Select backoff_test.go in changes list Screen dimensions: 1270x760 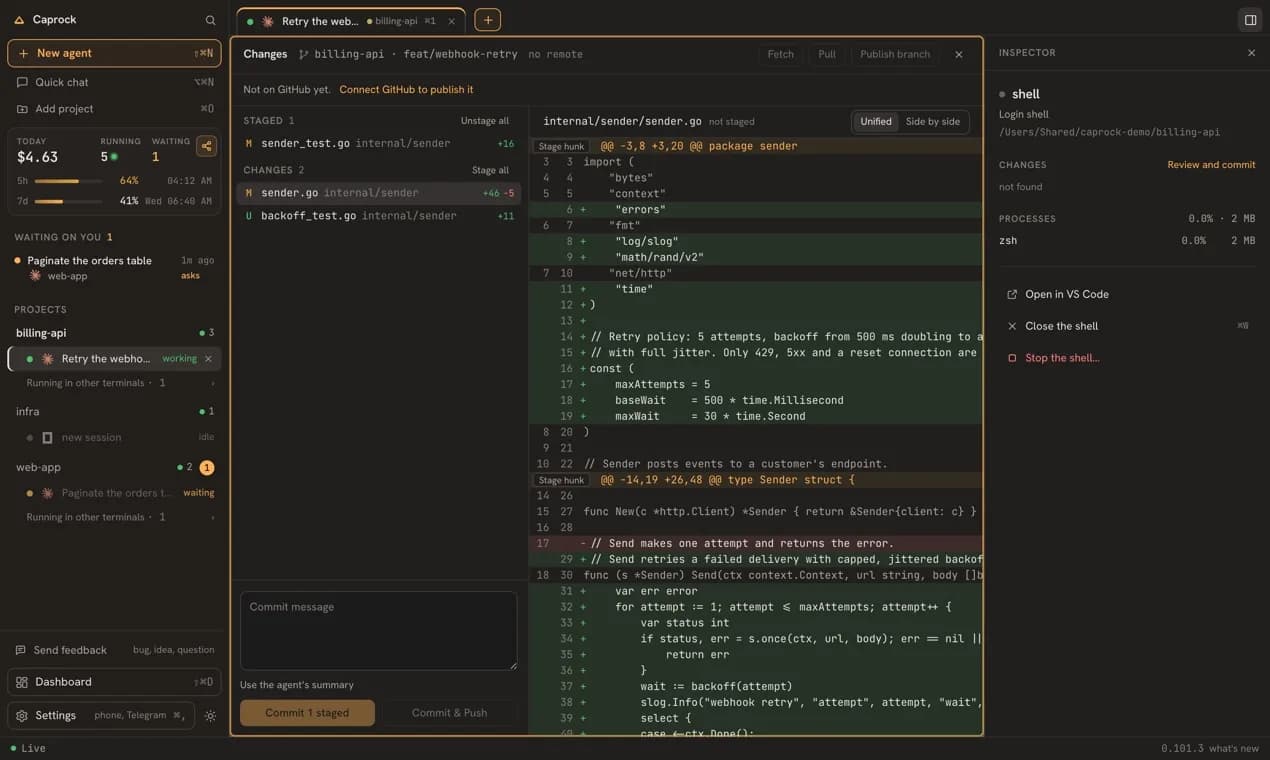(x=379, y=216)
